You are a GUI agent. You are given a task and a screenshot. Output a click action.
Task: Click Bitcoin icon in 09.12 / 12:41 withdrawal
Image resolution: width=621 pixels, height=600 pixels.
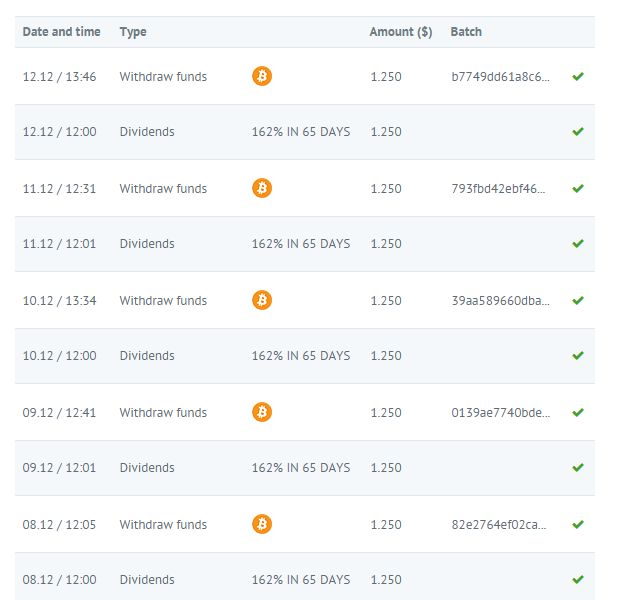tap(262, 412)
